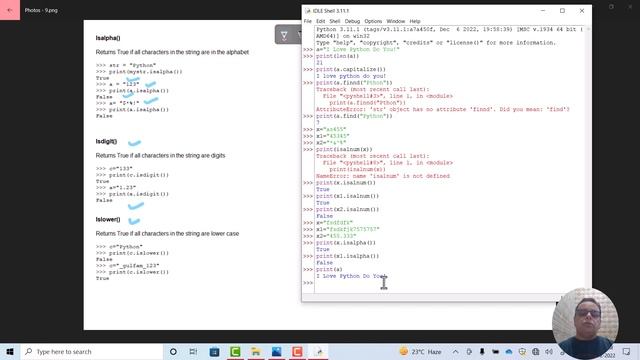Click the Isalpha() heading in Photos image
The image size is (640, 360).
click(108, 38)
